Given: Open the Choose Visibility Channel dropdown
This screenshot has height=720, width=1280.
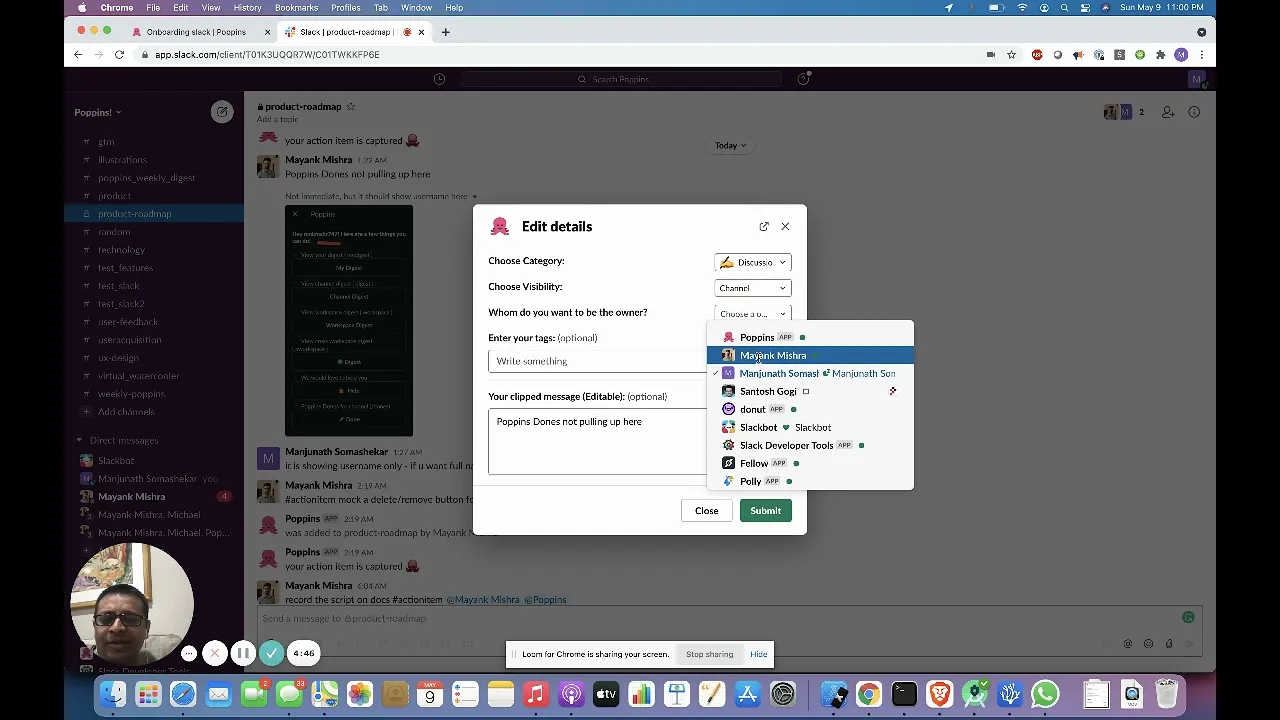Looking at the screenshot, I should coord(753,288).
